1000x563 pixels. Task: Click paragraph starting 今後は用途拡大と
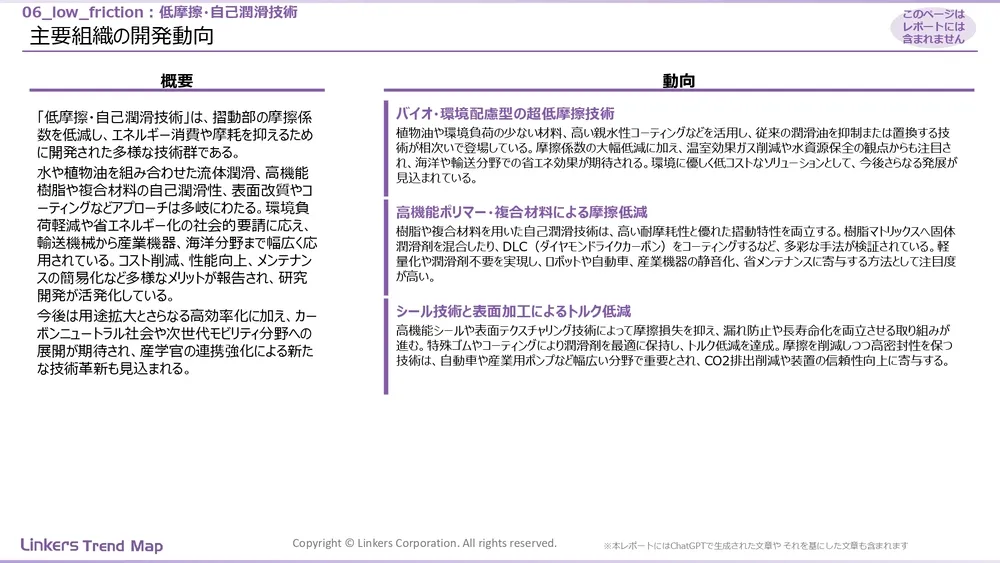pos(177,342)
